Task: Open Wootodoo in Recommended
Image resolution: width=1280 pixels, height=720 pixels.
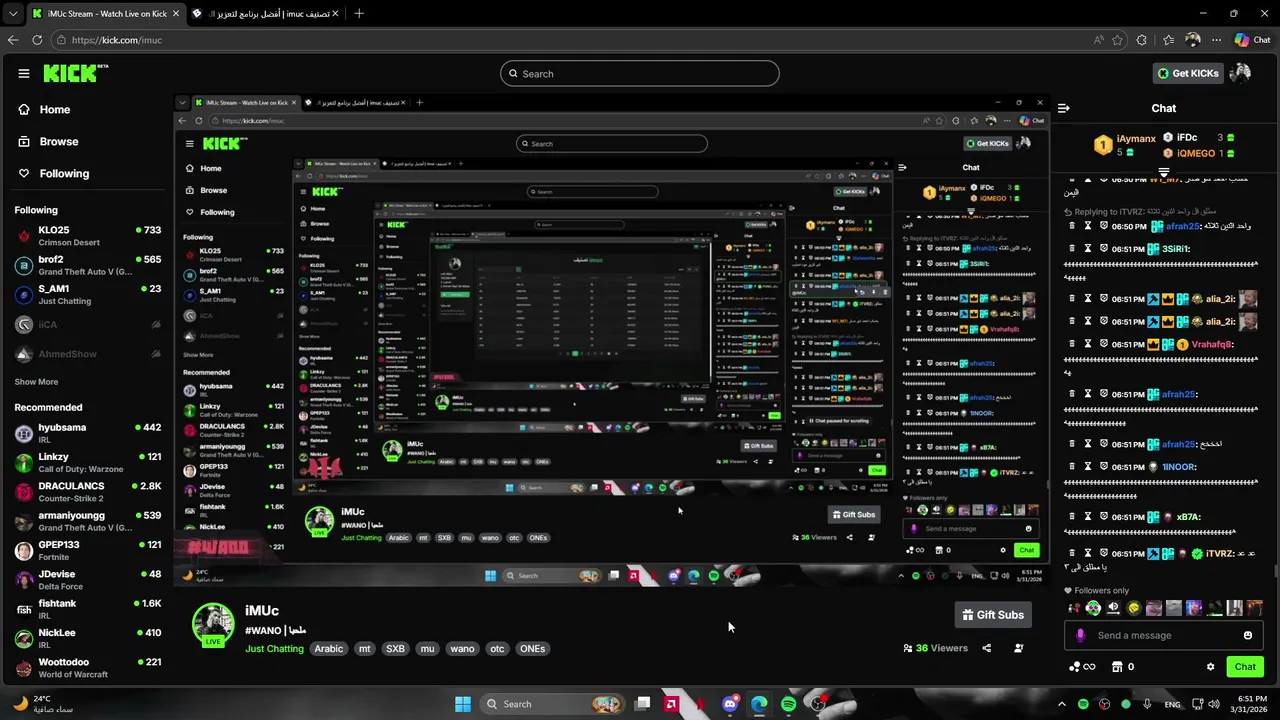Action: point(87,668)
